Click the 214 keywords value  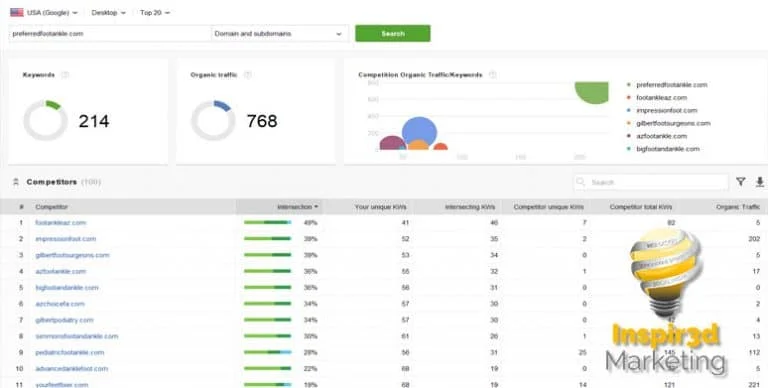tap(94, 121)
